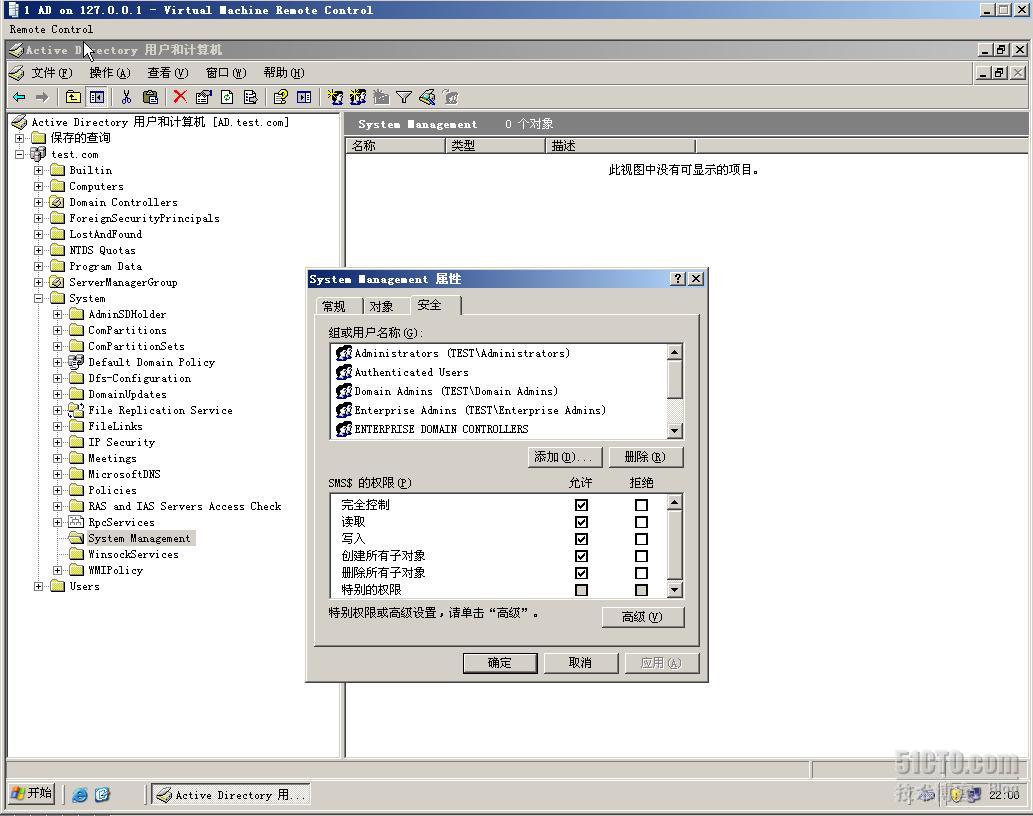This screenshot has height=816, width=1033.
Task: Check Deny checkbox for 写入
Action: pyautogui.click(x=641, y=539)
